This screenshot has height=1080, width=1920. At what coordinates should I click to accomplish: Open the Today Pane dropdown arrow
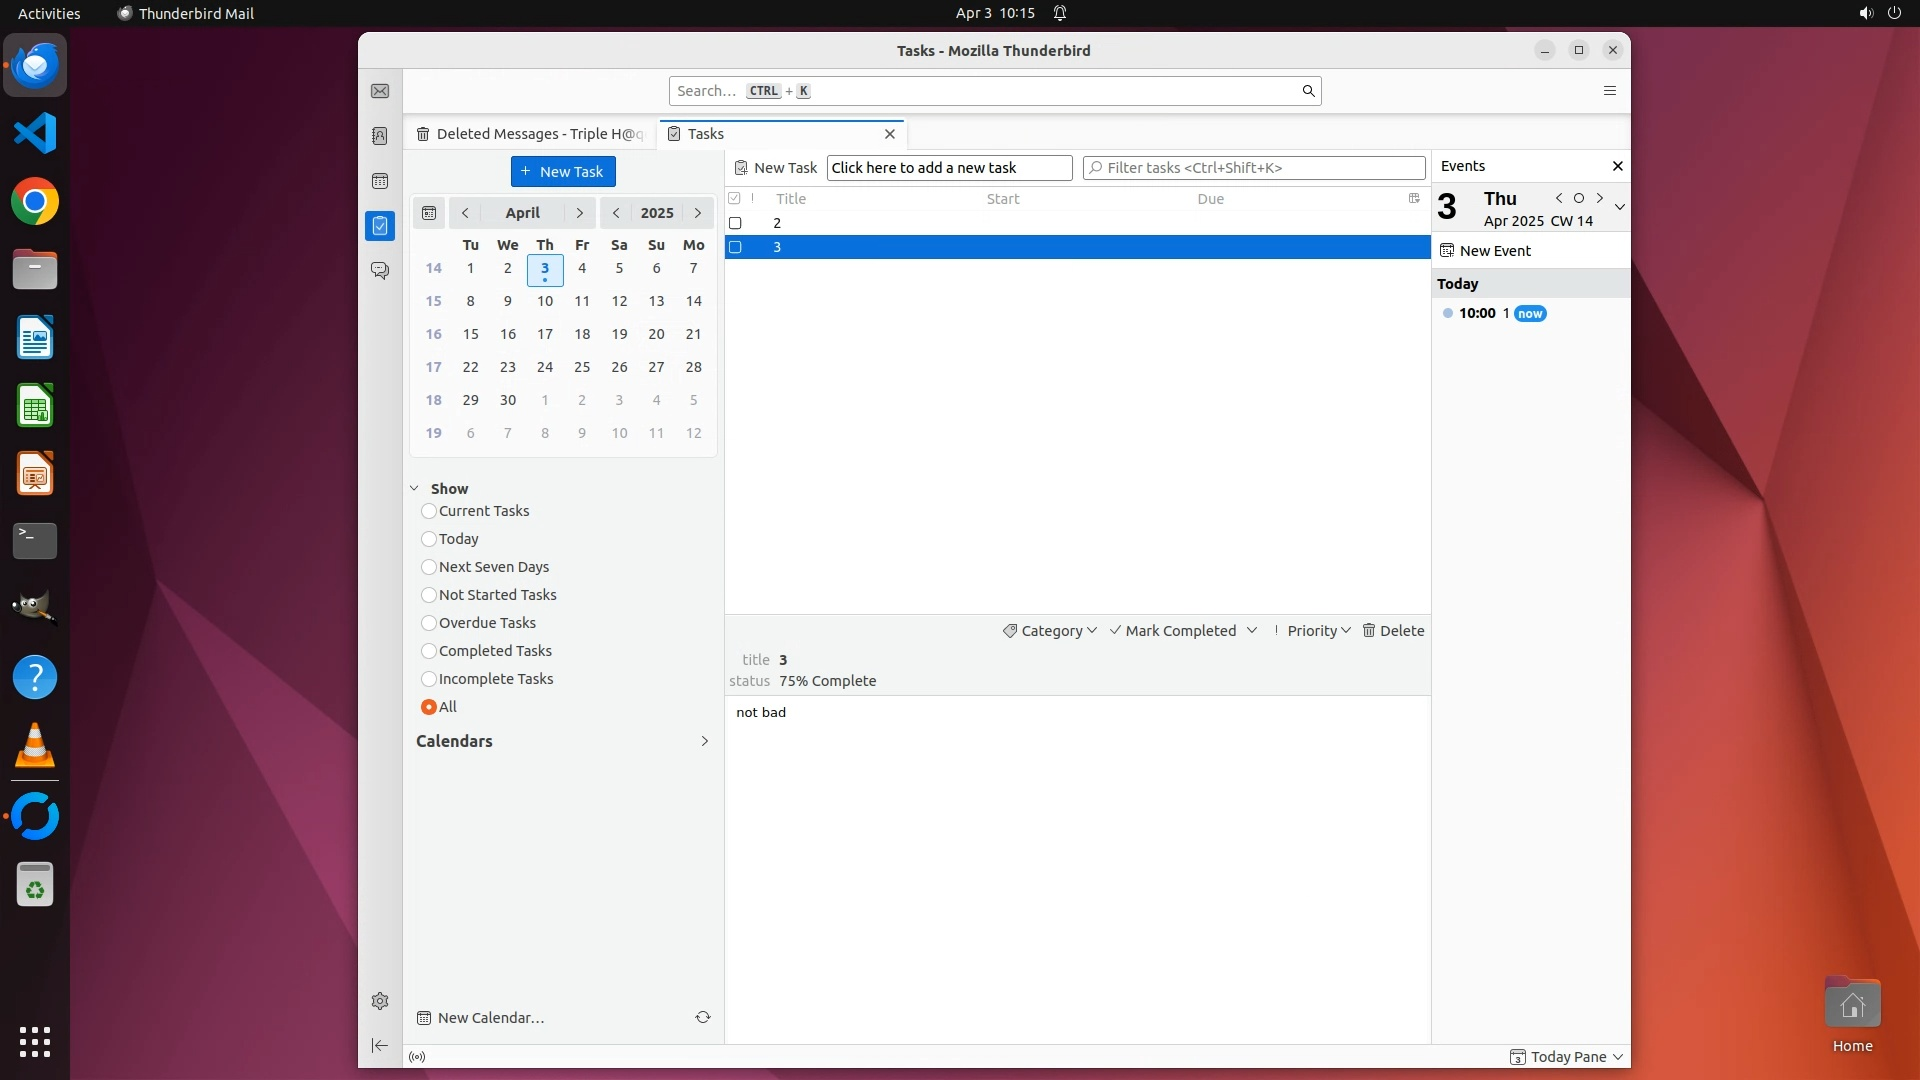(1618, 1057)
